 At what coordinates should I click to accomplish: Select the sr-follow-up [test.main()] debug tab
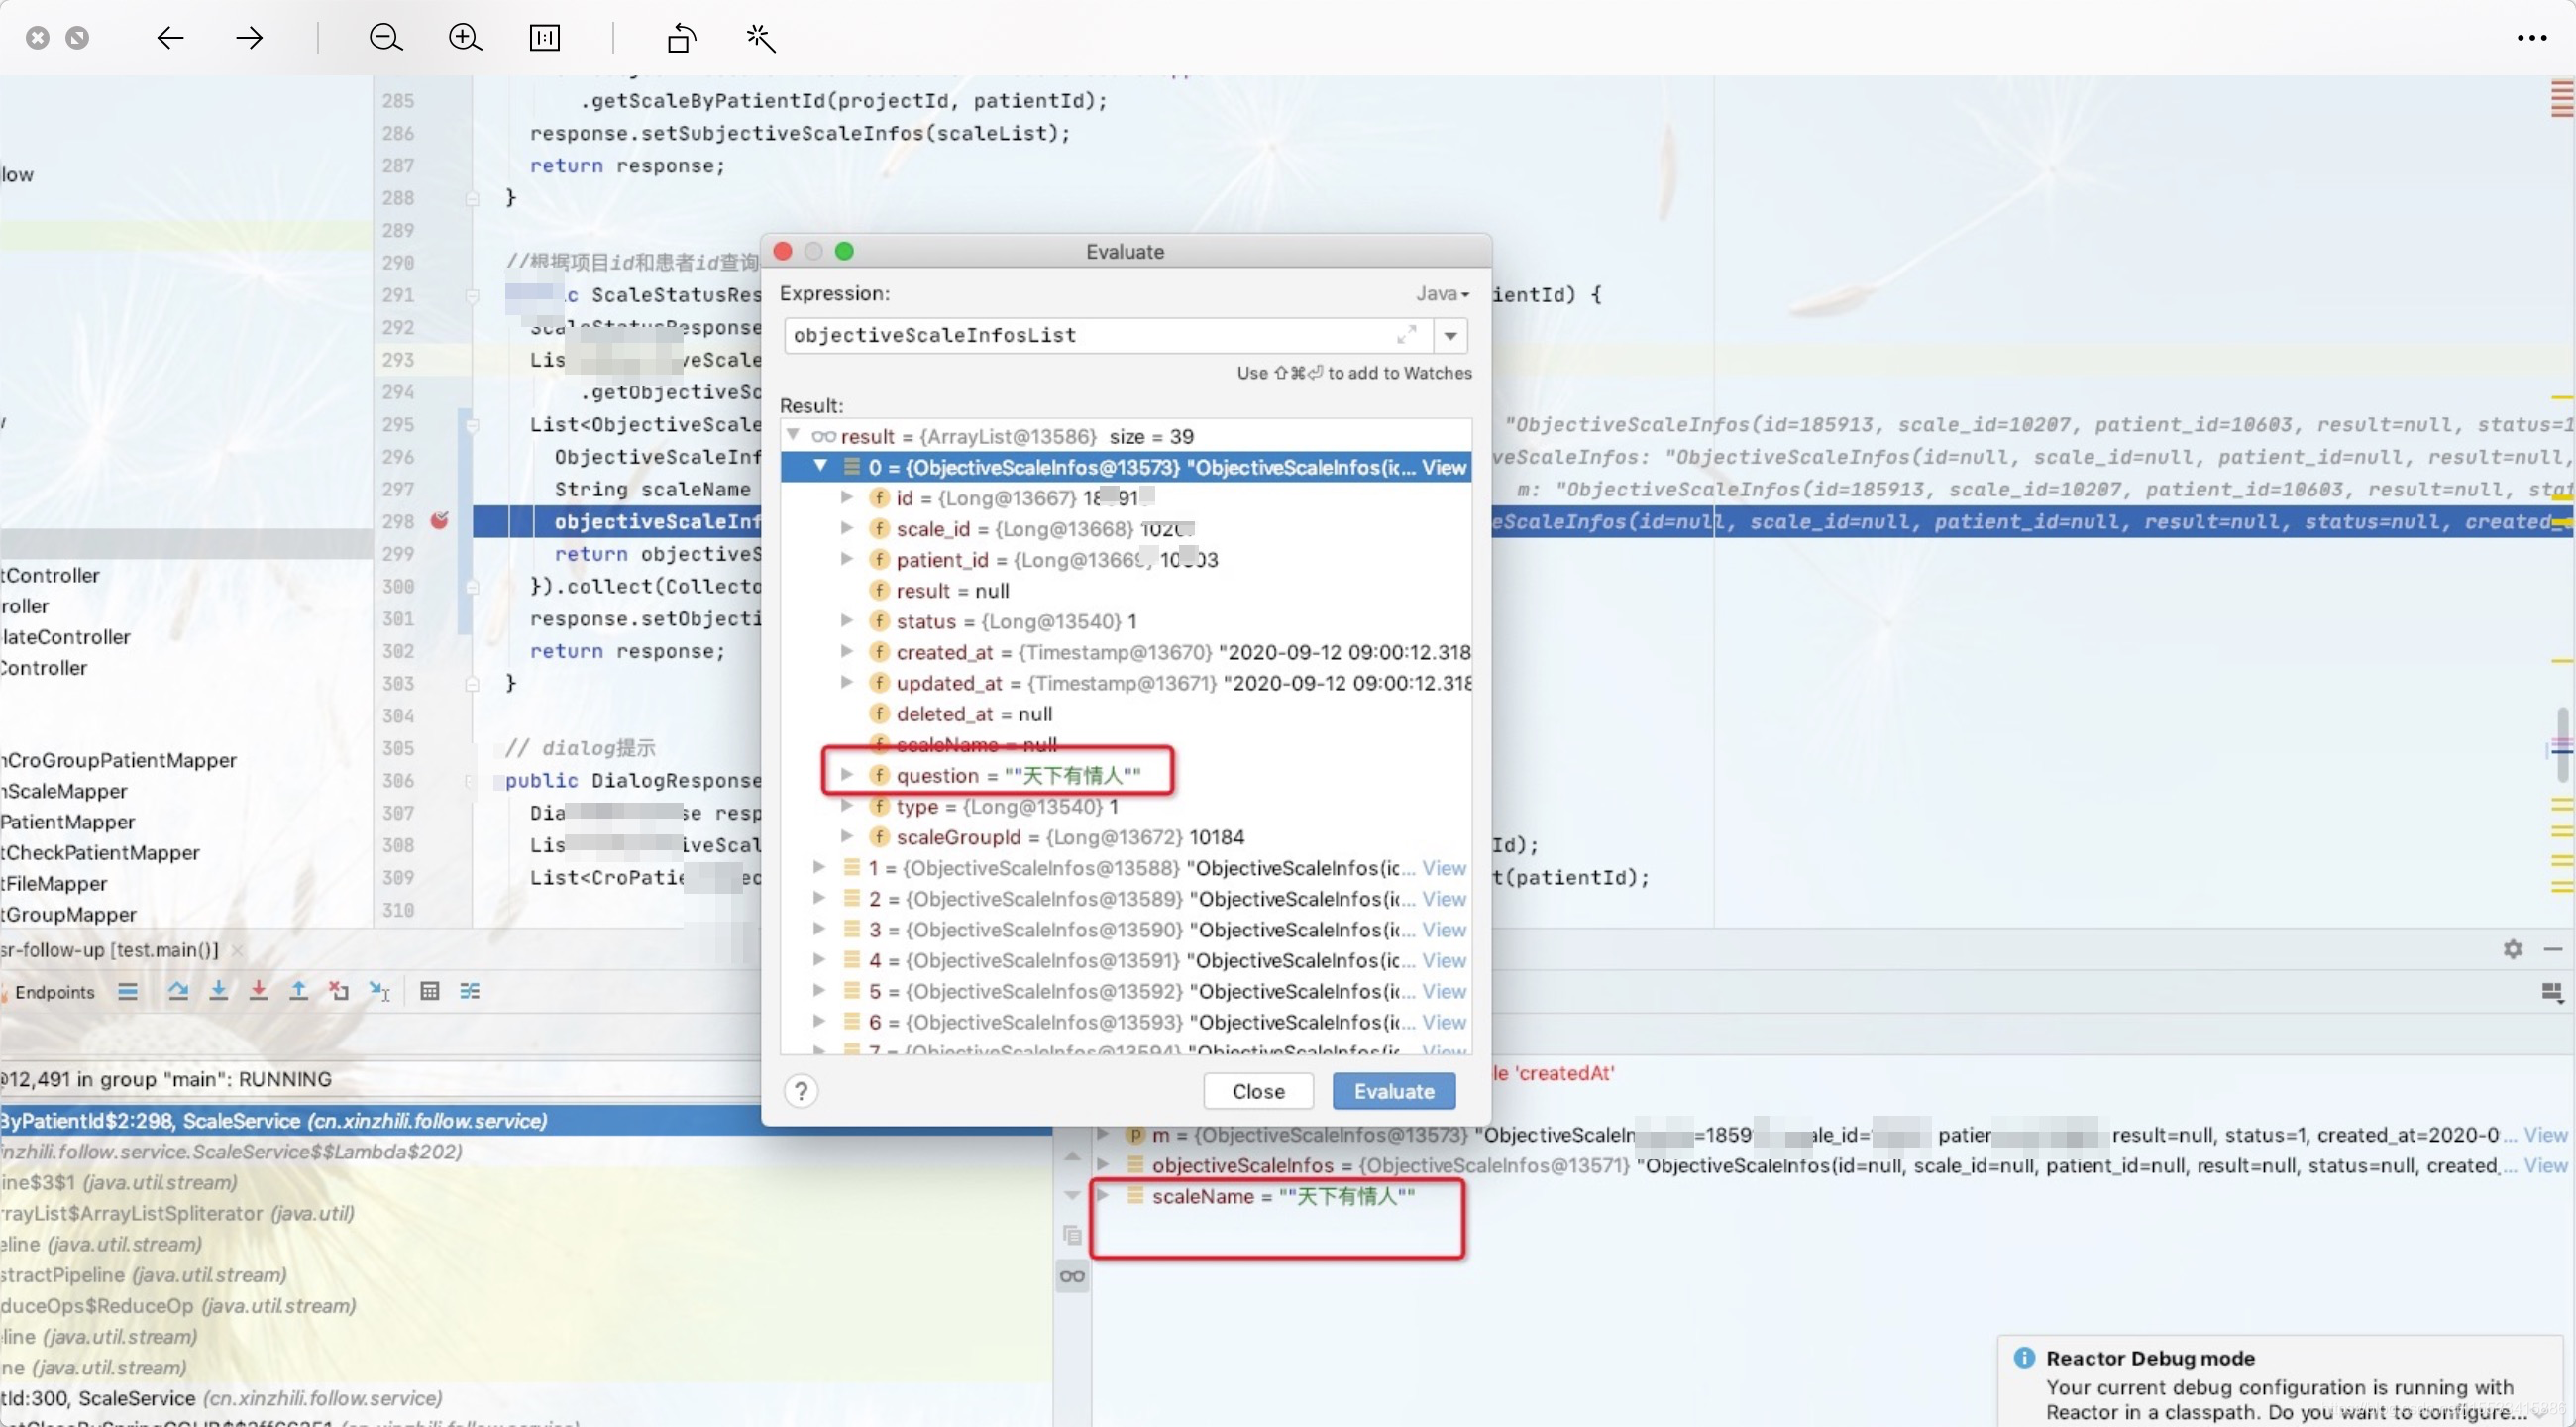[x=110, y=950]
